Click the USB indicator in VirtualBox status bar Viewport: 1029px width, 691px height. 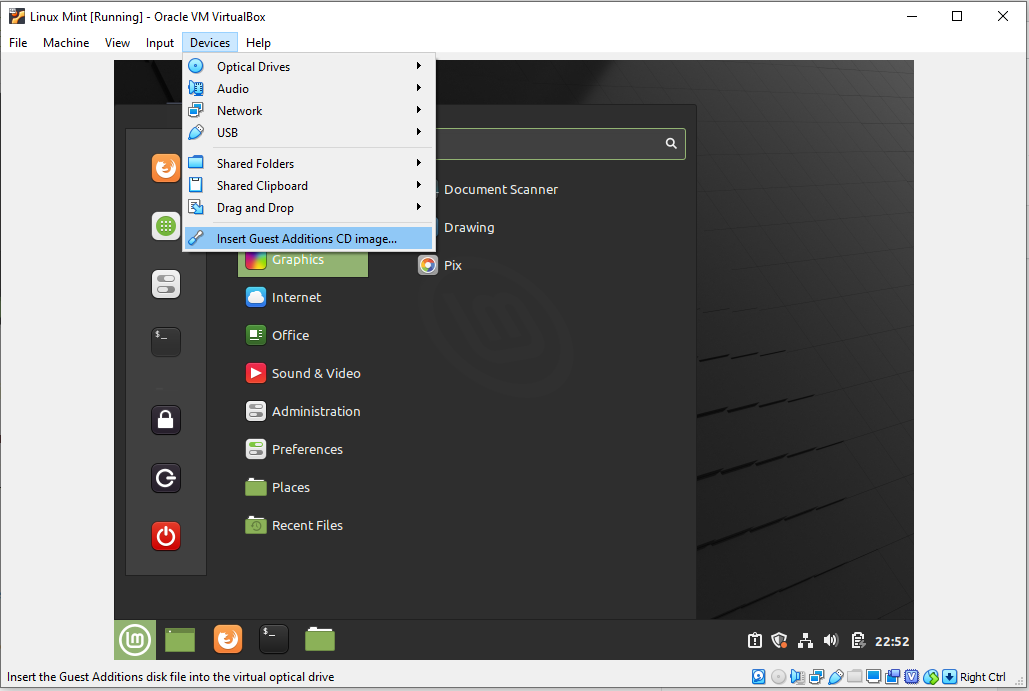click(x=835, y=677)
